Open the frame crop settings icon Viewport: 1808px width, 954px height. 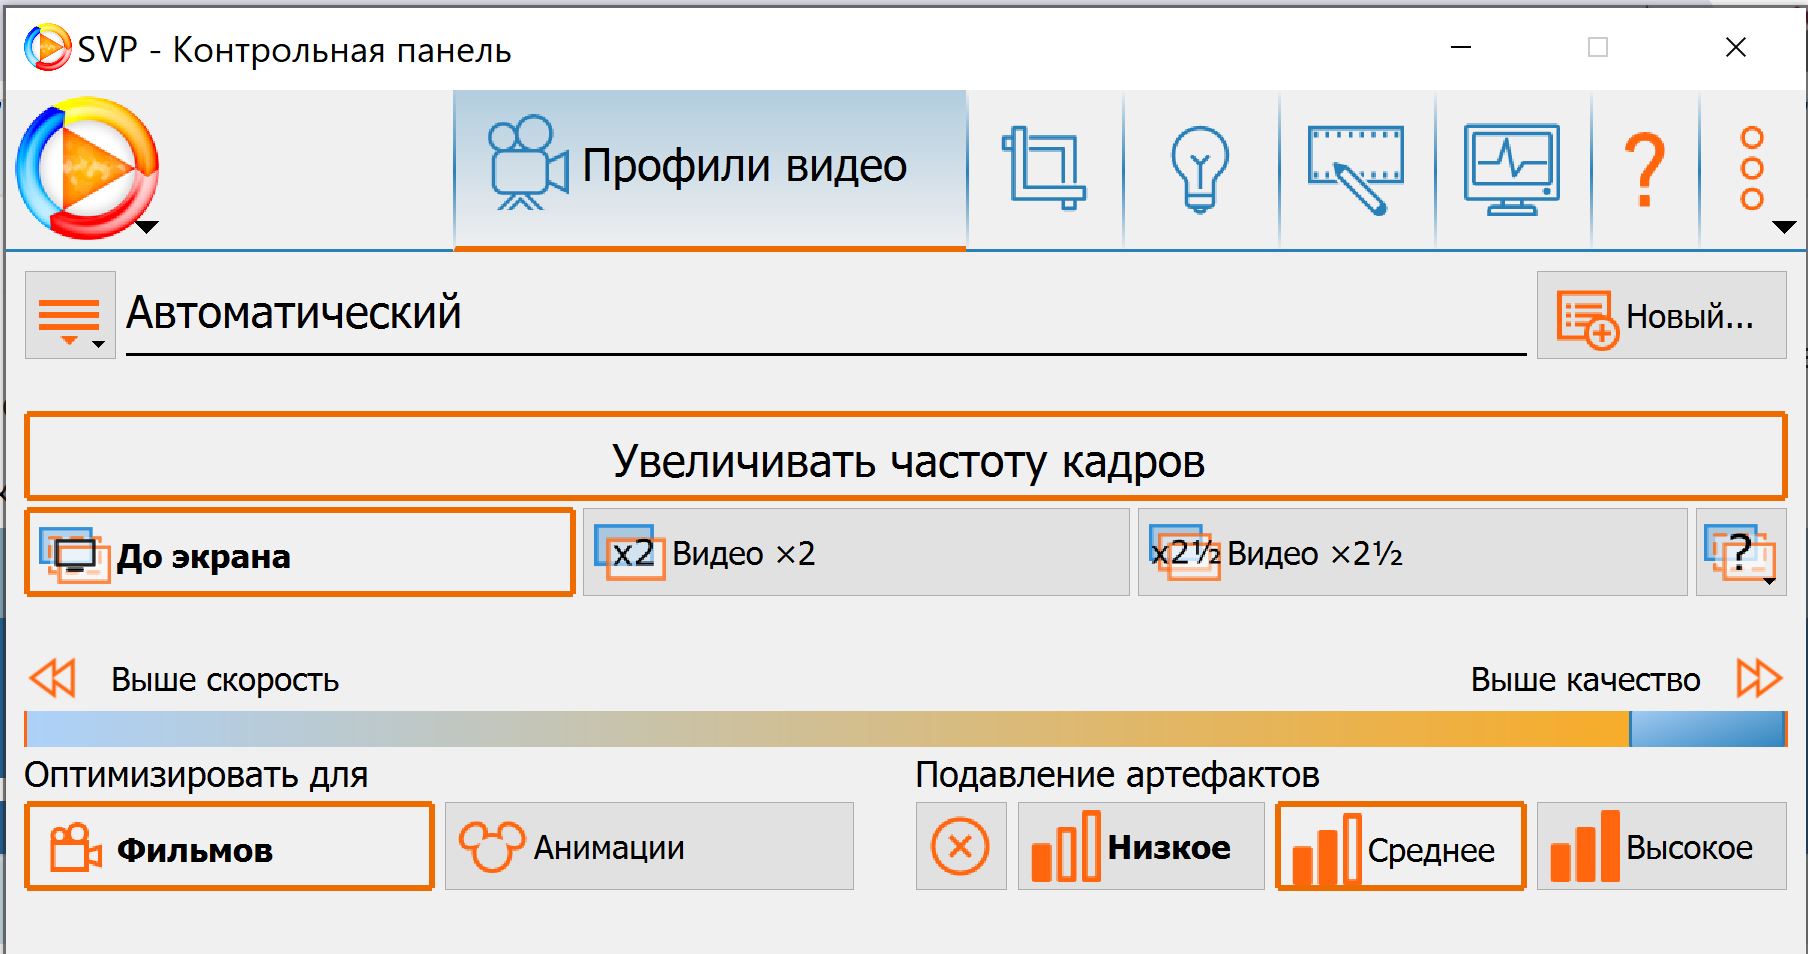click(1044, 168)
